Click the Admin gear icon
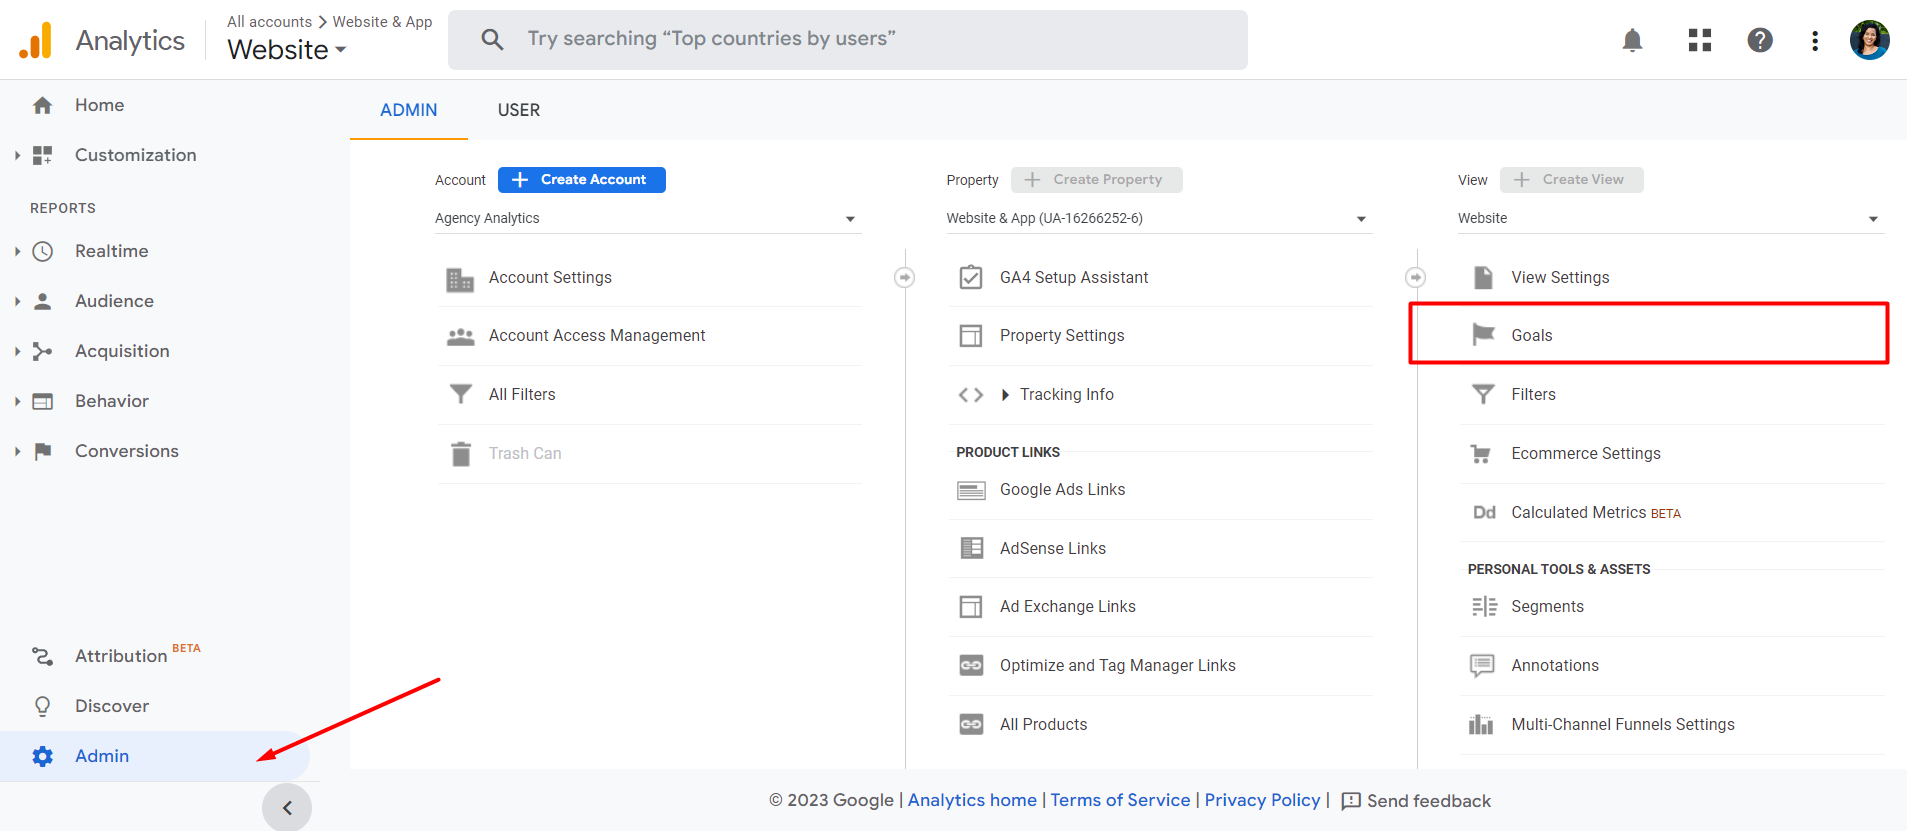Image resolution: width=1907 pixels, height=831 pixels. click(42, 756)
